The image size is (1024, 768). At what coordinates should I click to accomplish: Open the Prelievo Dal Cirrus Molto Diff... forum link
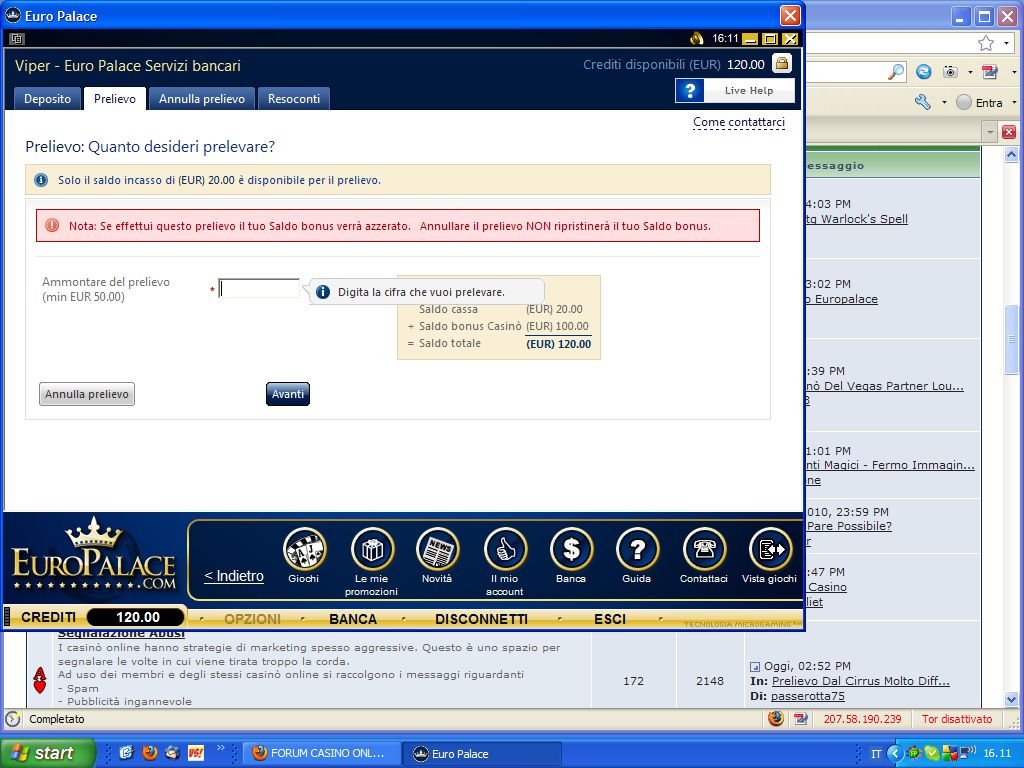click(860, 681)
